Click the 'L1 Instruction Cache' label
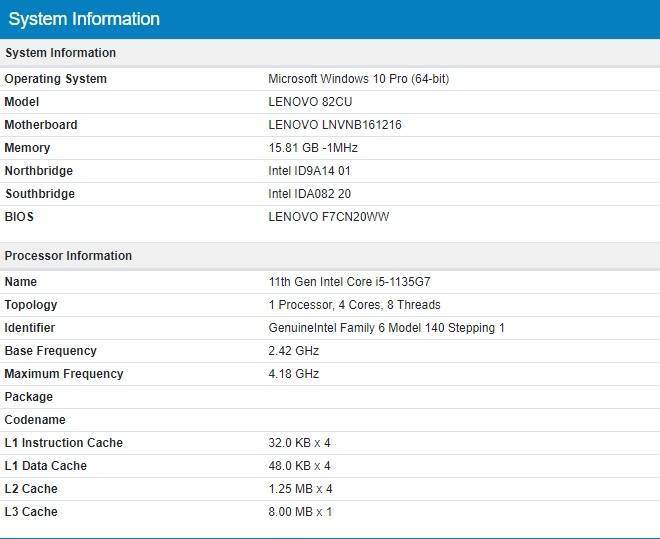This screenshot has height=539, width=660. pyautogui.click(x=64, y=443)
